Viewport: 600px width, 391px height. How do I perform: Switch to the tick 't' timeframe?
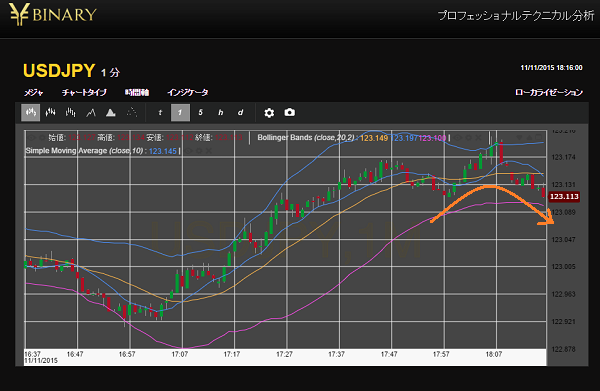(160, 112)
